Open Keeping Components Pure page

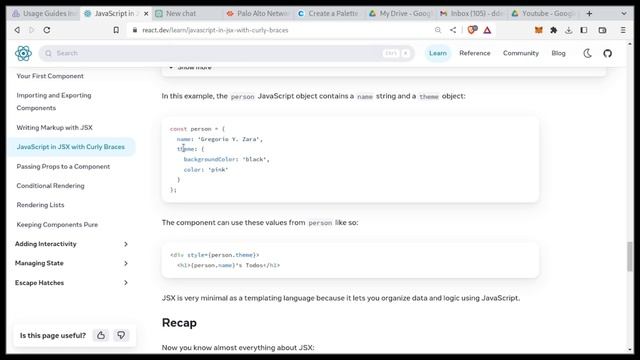tap(57, 224)
